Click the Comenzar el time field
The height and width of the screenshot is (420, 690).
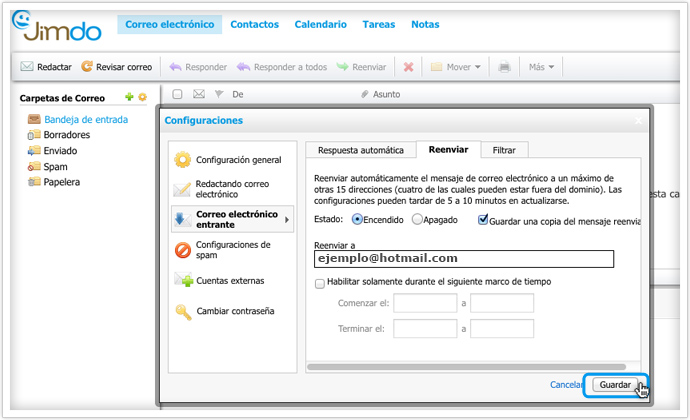point(502,303)
